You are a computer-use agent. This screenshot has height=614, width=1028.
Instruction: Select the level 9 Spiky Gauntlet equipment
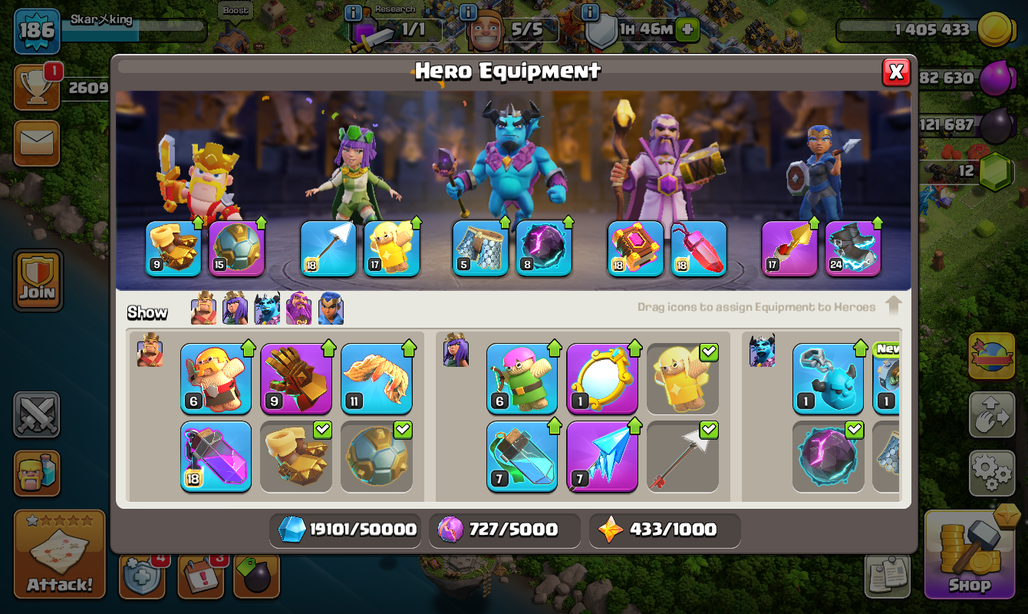click(x=296, y=379)
